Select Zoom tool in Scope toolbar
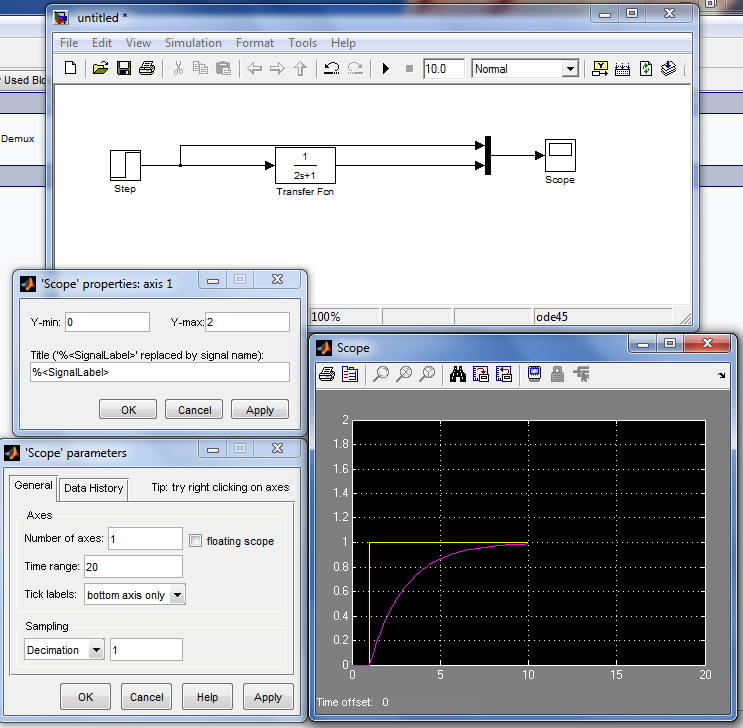743x728 pixels. click(381, 374)
